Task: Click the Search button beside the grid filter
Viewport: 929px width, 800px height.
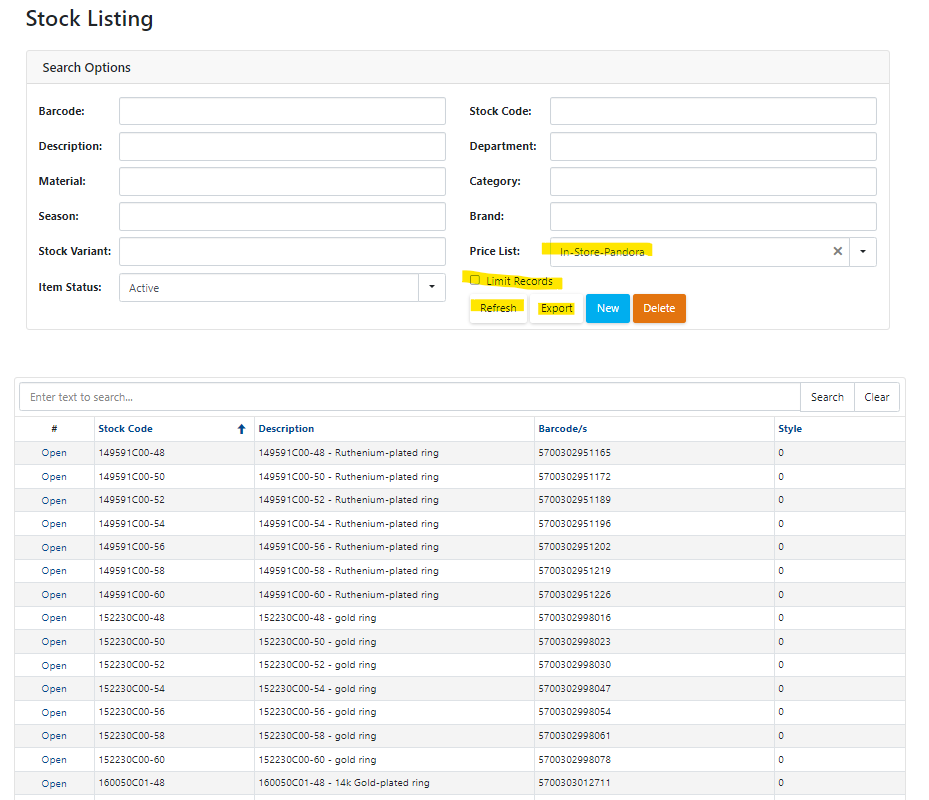Action: (x=827, y=397)
